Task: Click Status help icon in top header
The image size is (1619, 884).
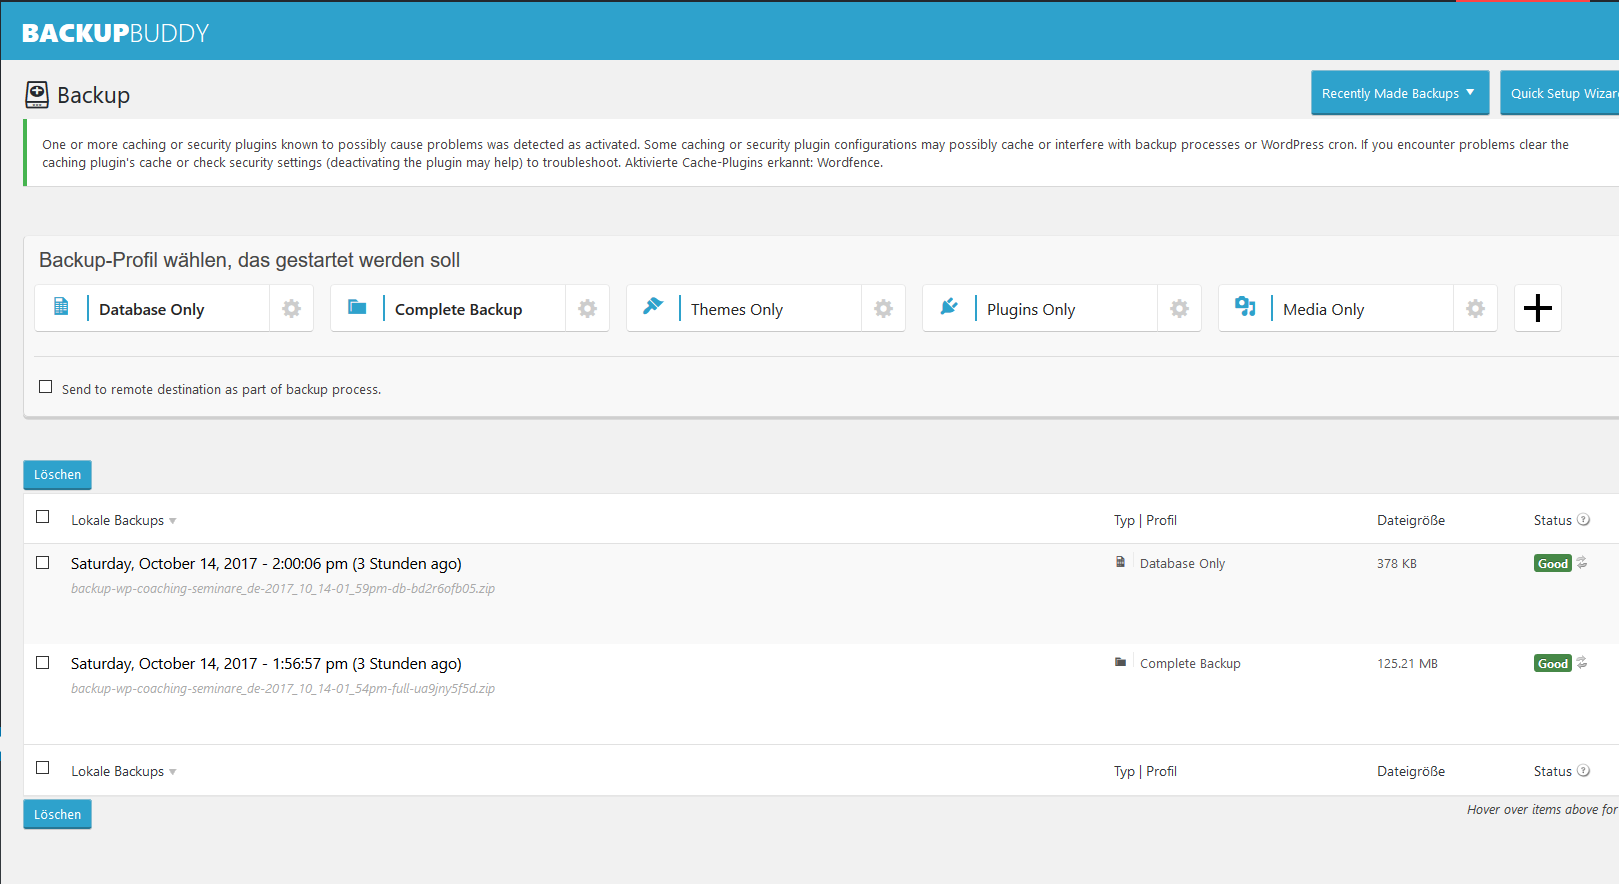Action: pyautogui.click(x=1583, y=519)
